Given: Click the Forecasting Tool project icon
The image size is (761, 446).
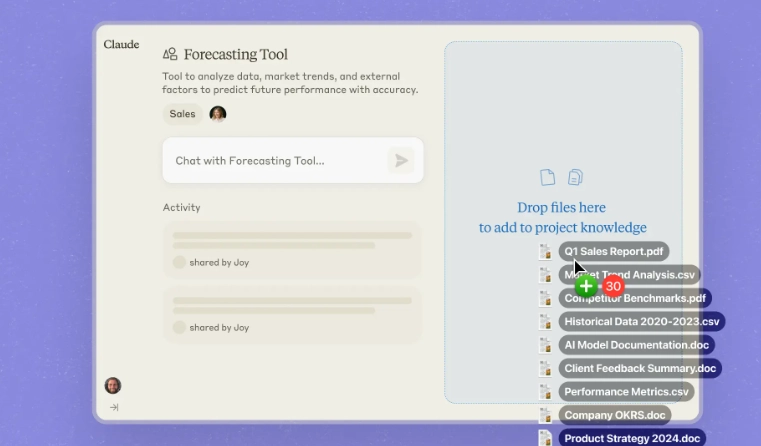Looking at the screenshot, I should tap(170, 54).
